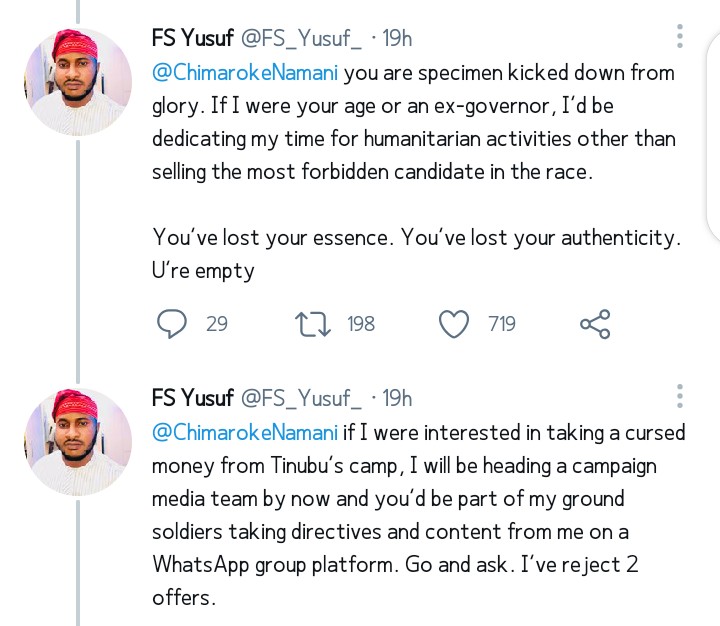Click the reply icon on first tweet

pos(173,323)
